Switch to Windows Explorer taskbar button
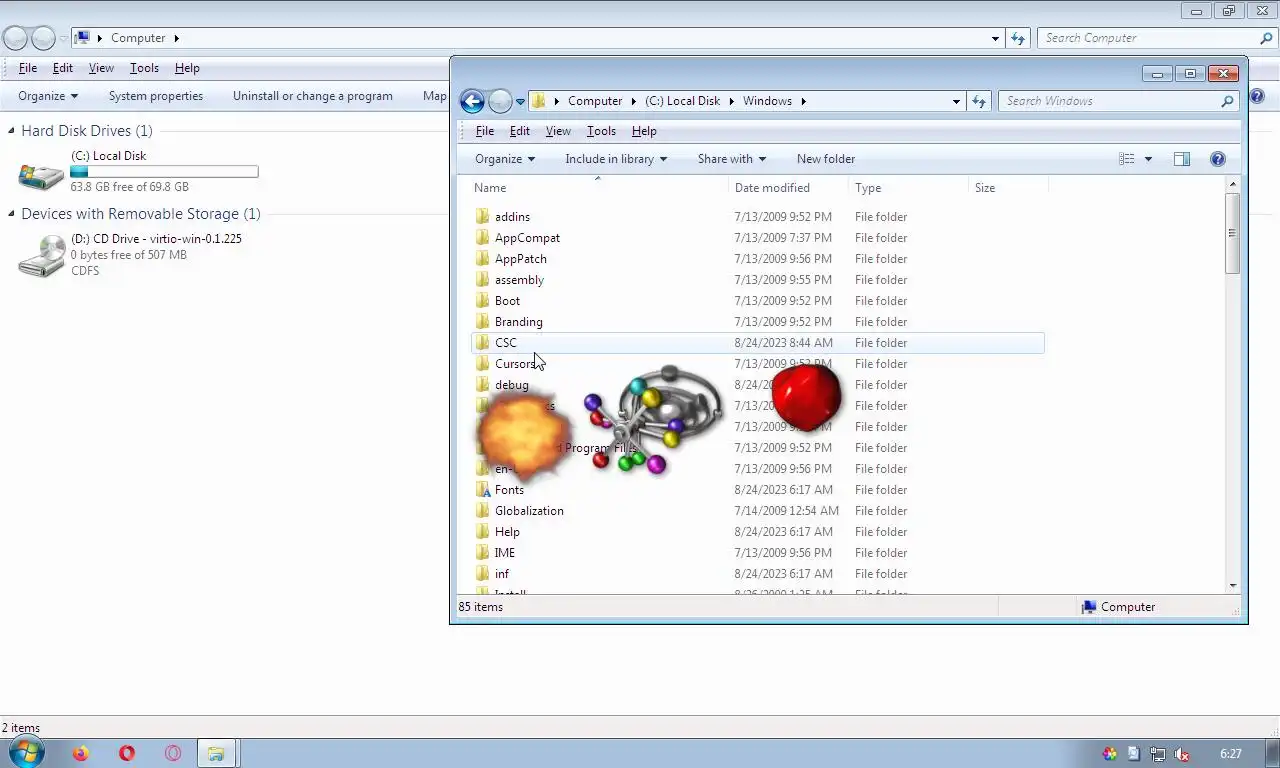This screenshot has height=768, width=1280. point(216,754)
